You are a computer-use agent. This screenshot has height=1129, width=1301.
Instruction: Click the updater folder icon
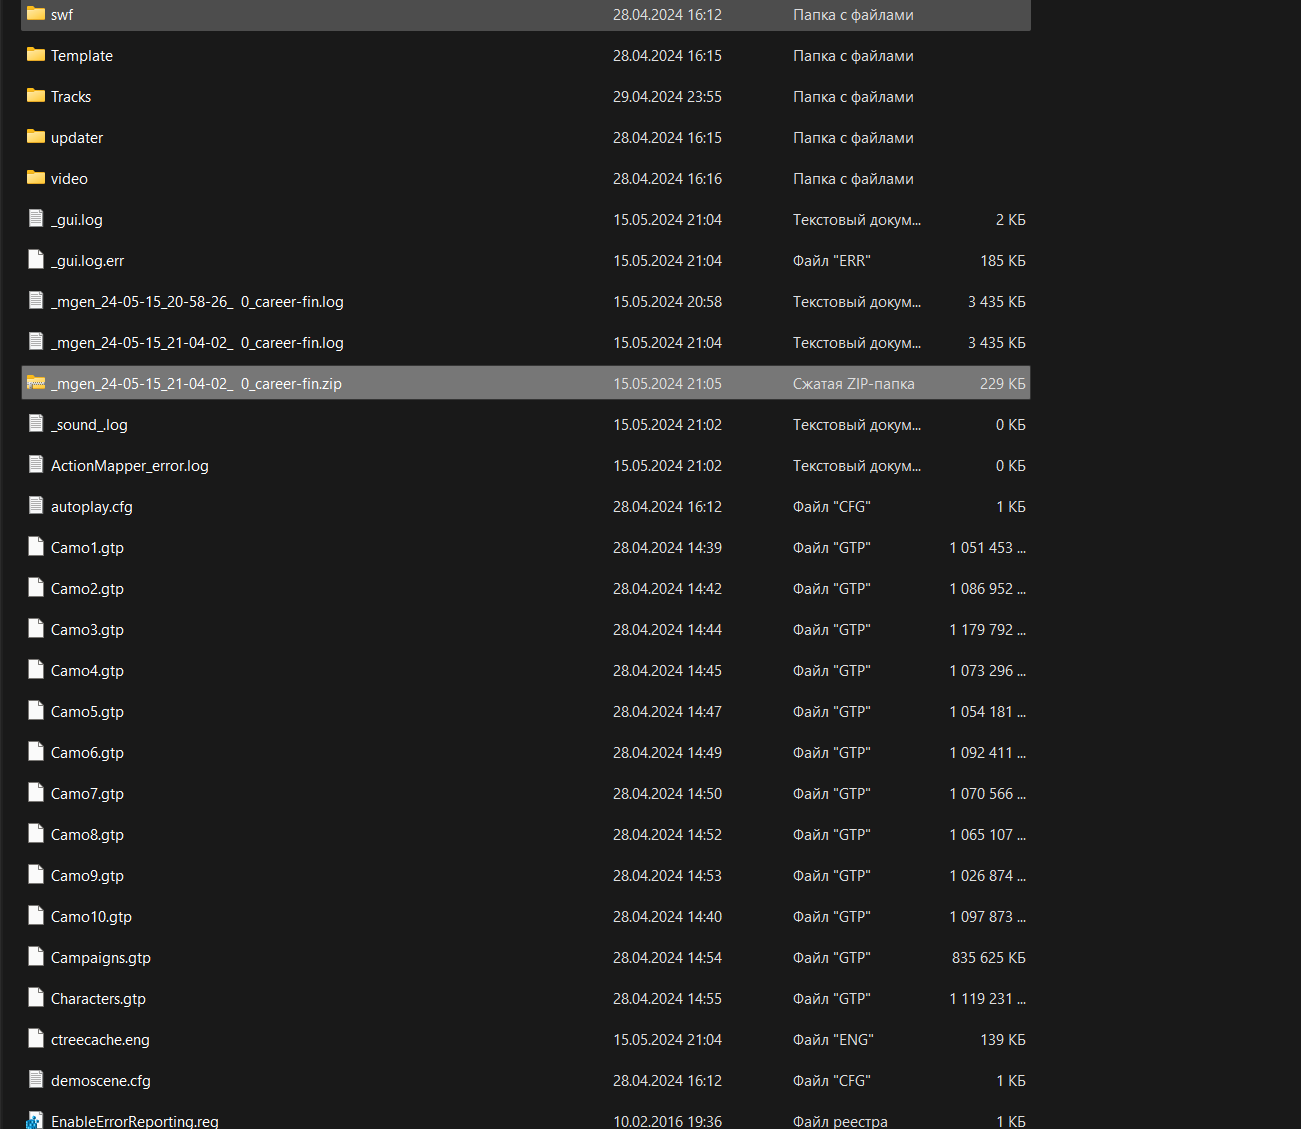coord(36,137)
